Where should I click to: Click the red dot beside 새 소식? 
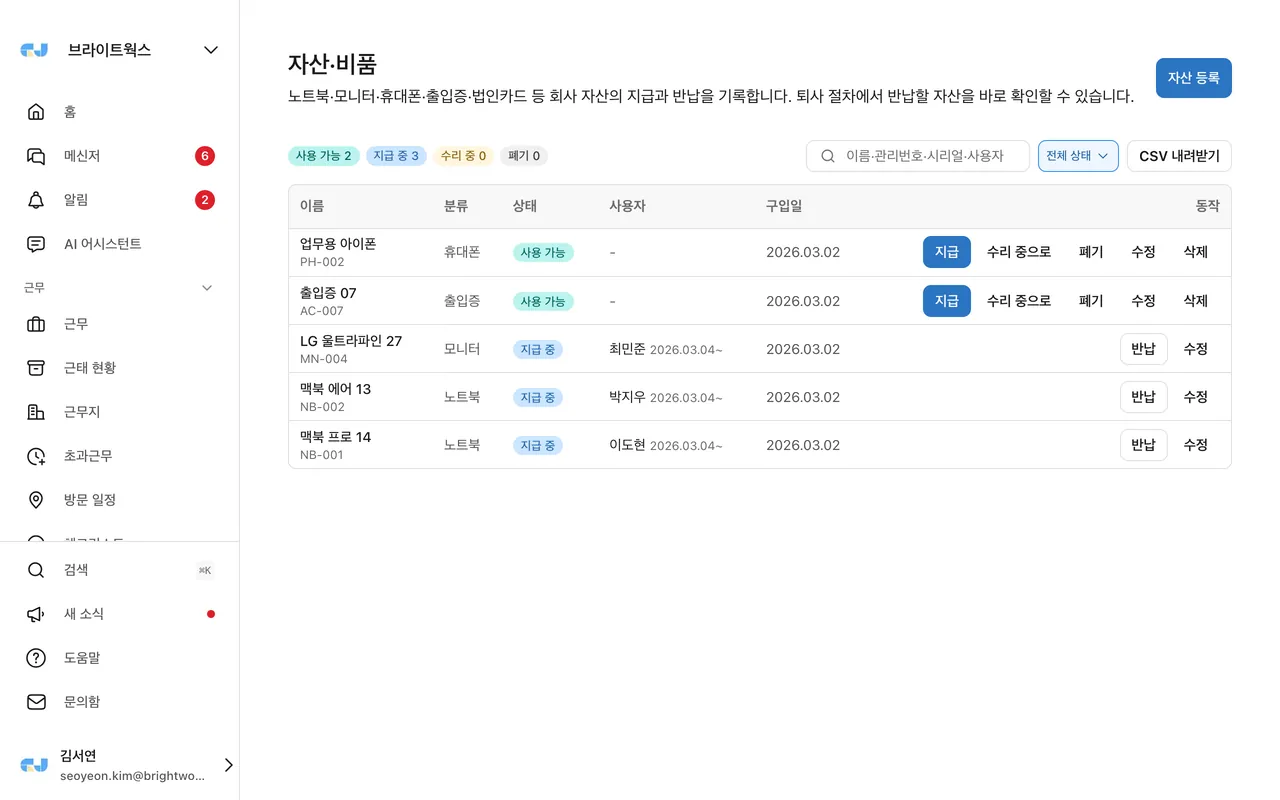coord(211,614)
